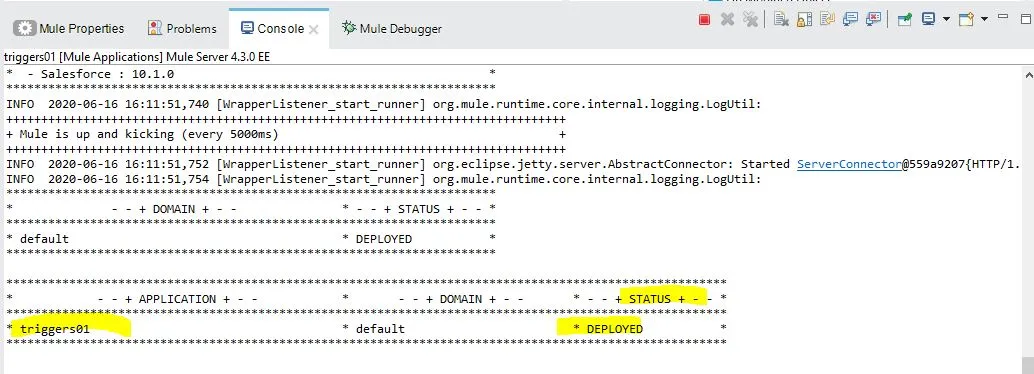Remove the launch with gray X icon
This screenshot has height=374, width=1034.
tap(727, 20)
